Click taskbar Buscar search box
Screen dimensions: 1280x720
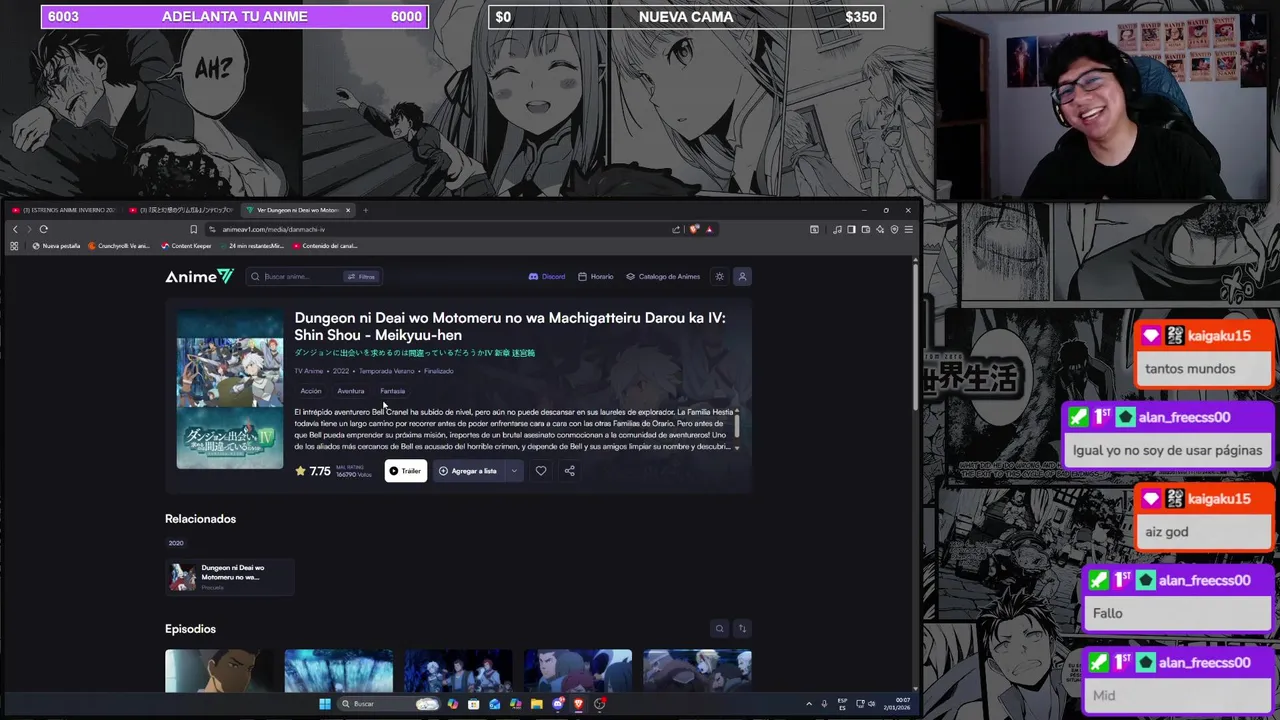point(389,704)
